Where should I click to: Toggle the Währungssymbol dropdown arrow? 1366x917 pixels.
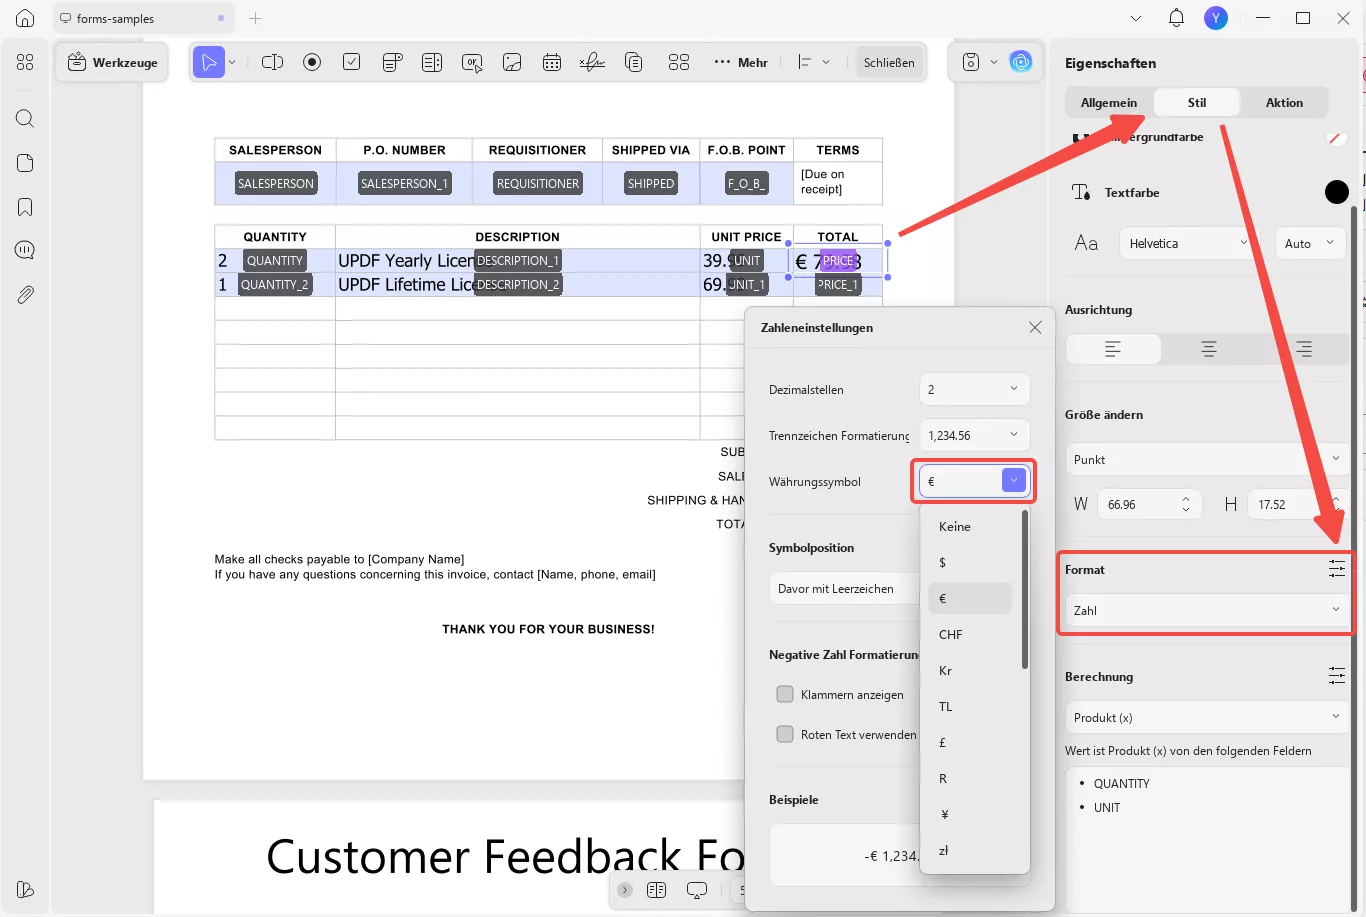(1014, 481)
